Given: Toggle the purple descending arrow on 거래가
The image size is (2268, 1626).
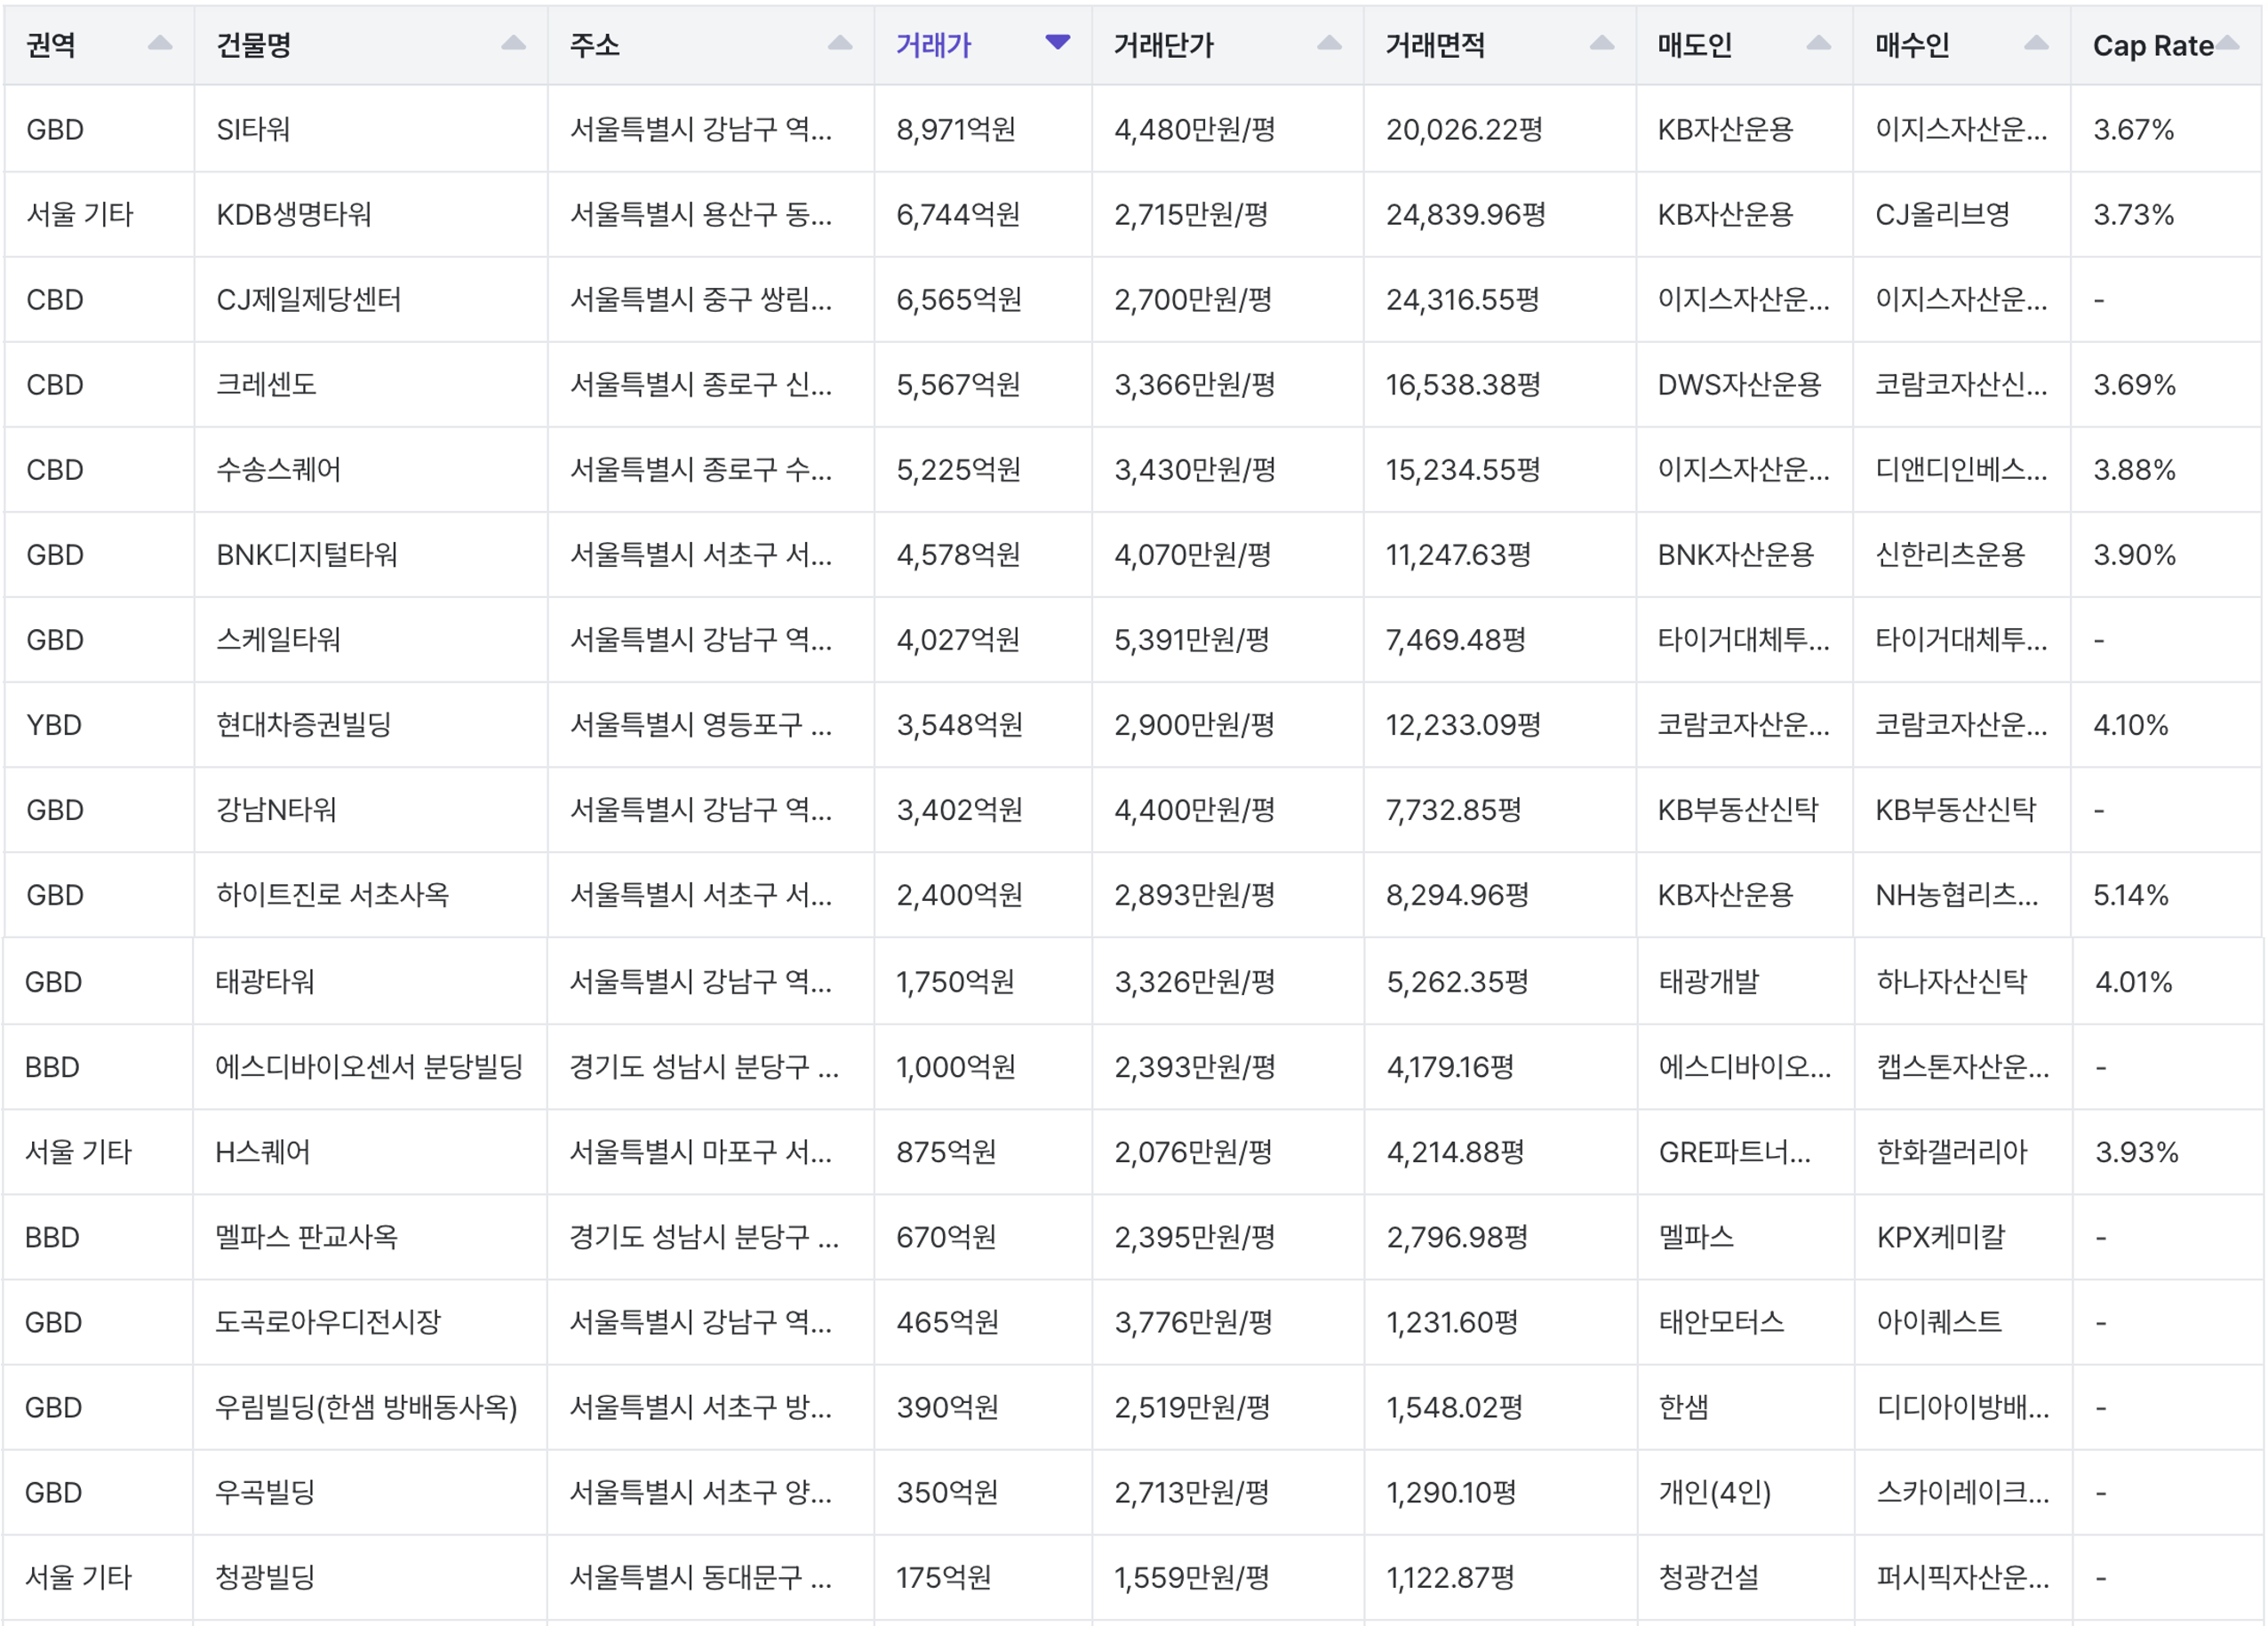Looking at the screenshot, I should coord(1057,42).
